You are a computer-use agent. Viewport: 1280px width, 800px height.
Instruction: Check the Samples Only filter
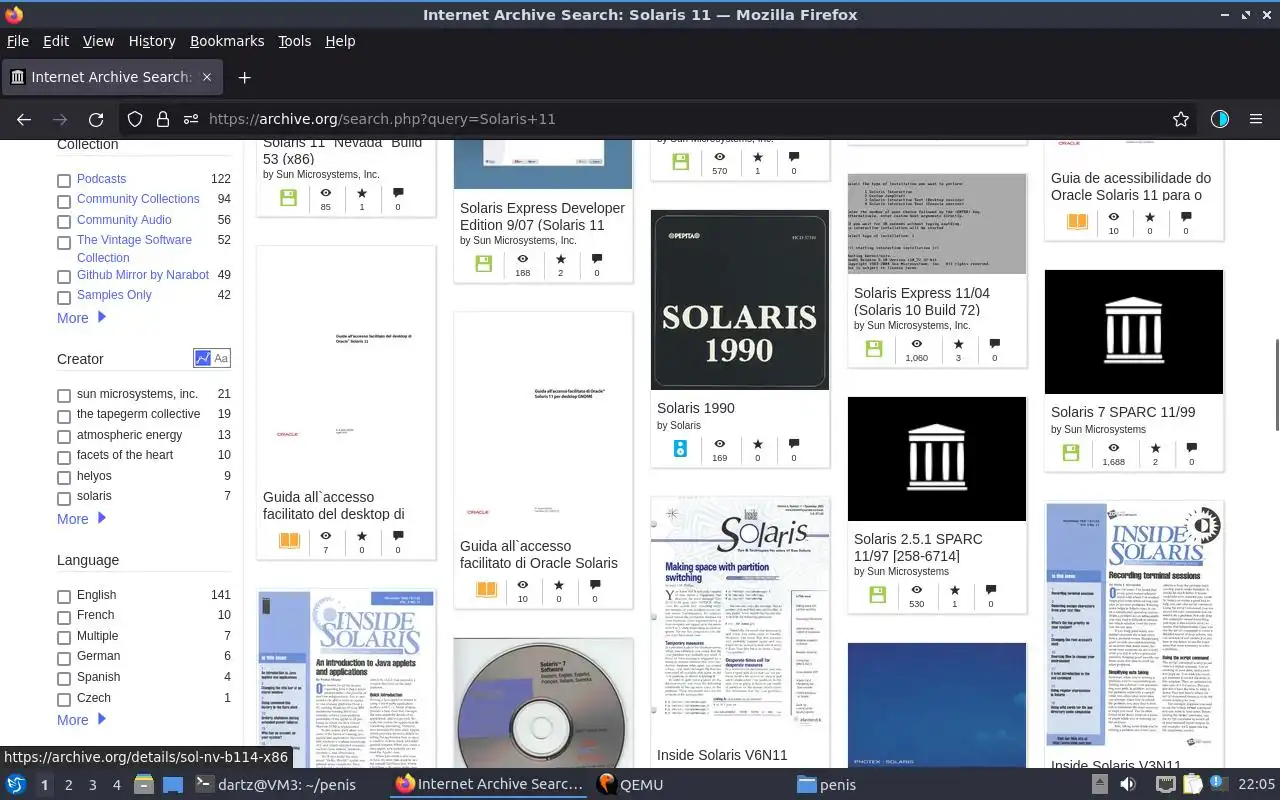point(64,297)
